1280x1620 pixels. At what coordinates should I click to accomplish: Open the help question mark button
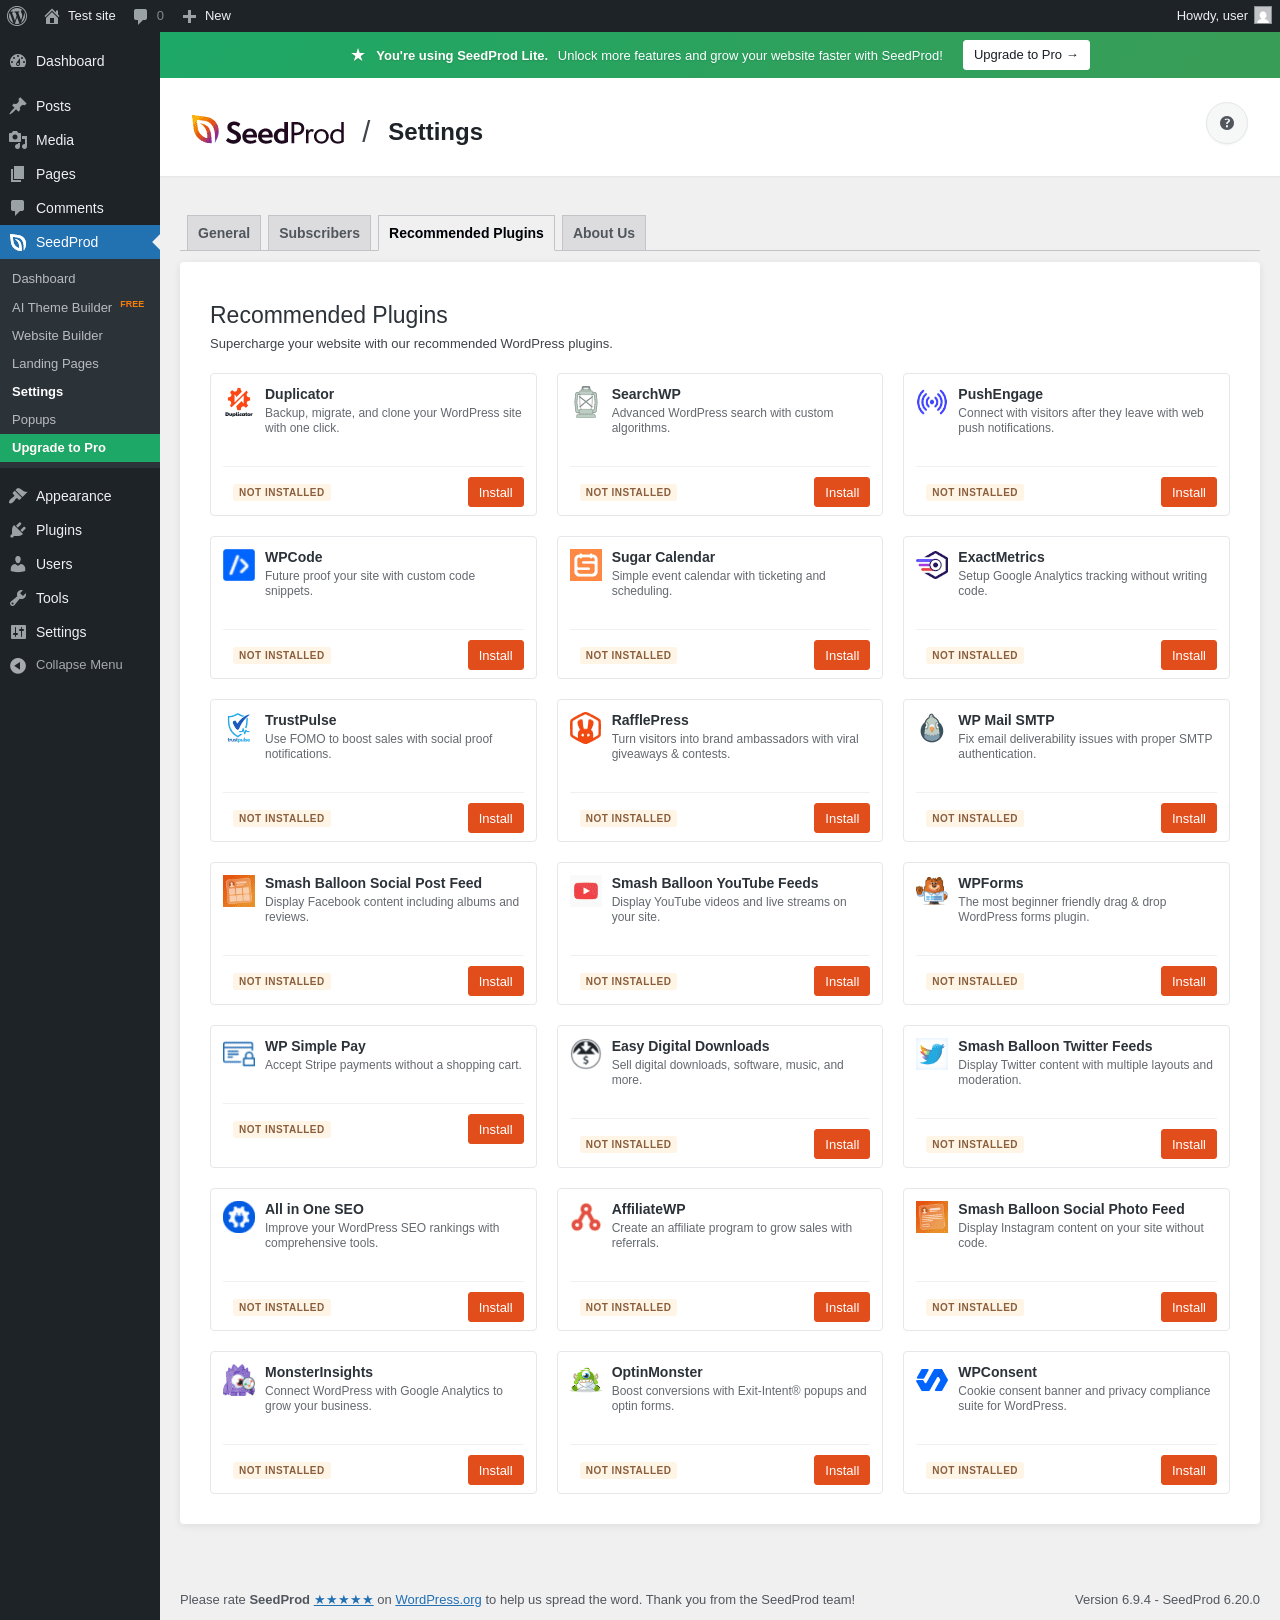point(1227,123)
